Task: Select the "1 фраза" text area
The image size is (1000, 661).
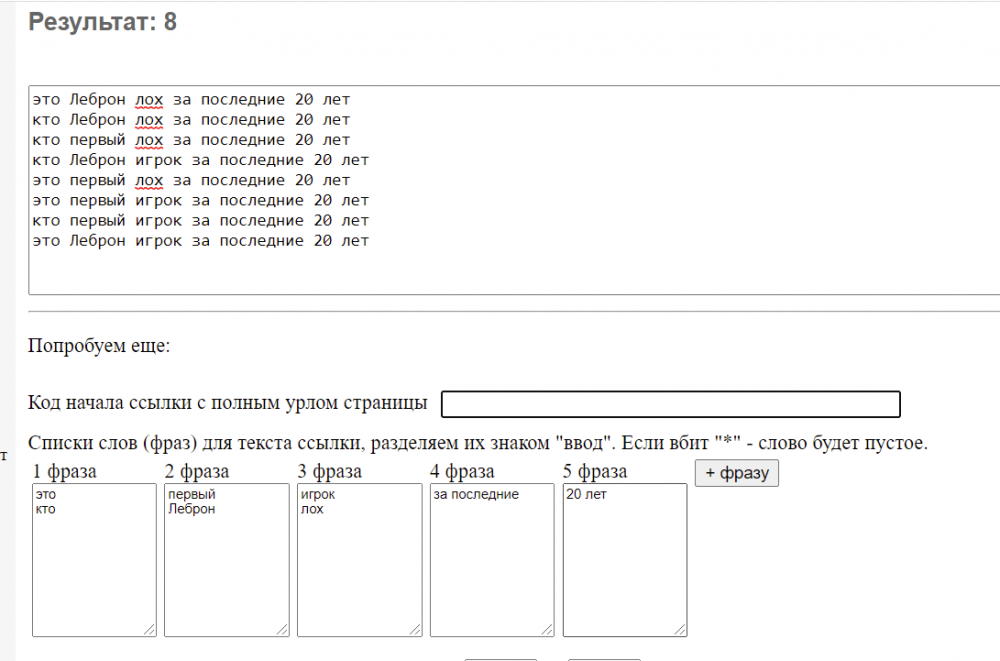Action: [x=94, y=560]
